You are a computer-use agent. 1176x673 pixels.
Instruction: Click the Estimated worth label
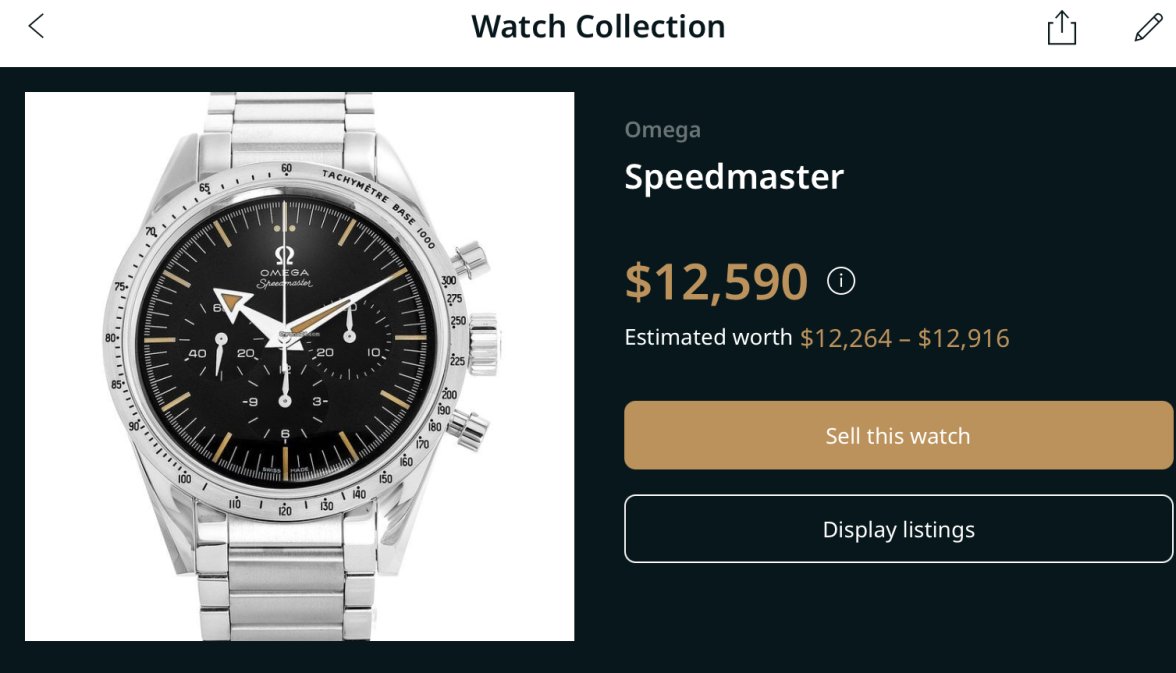pyautogui.click(x=708, y=338)
